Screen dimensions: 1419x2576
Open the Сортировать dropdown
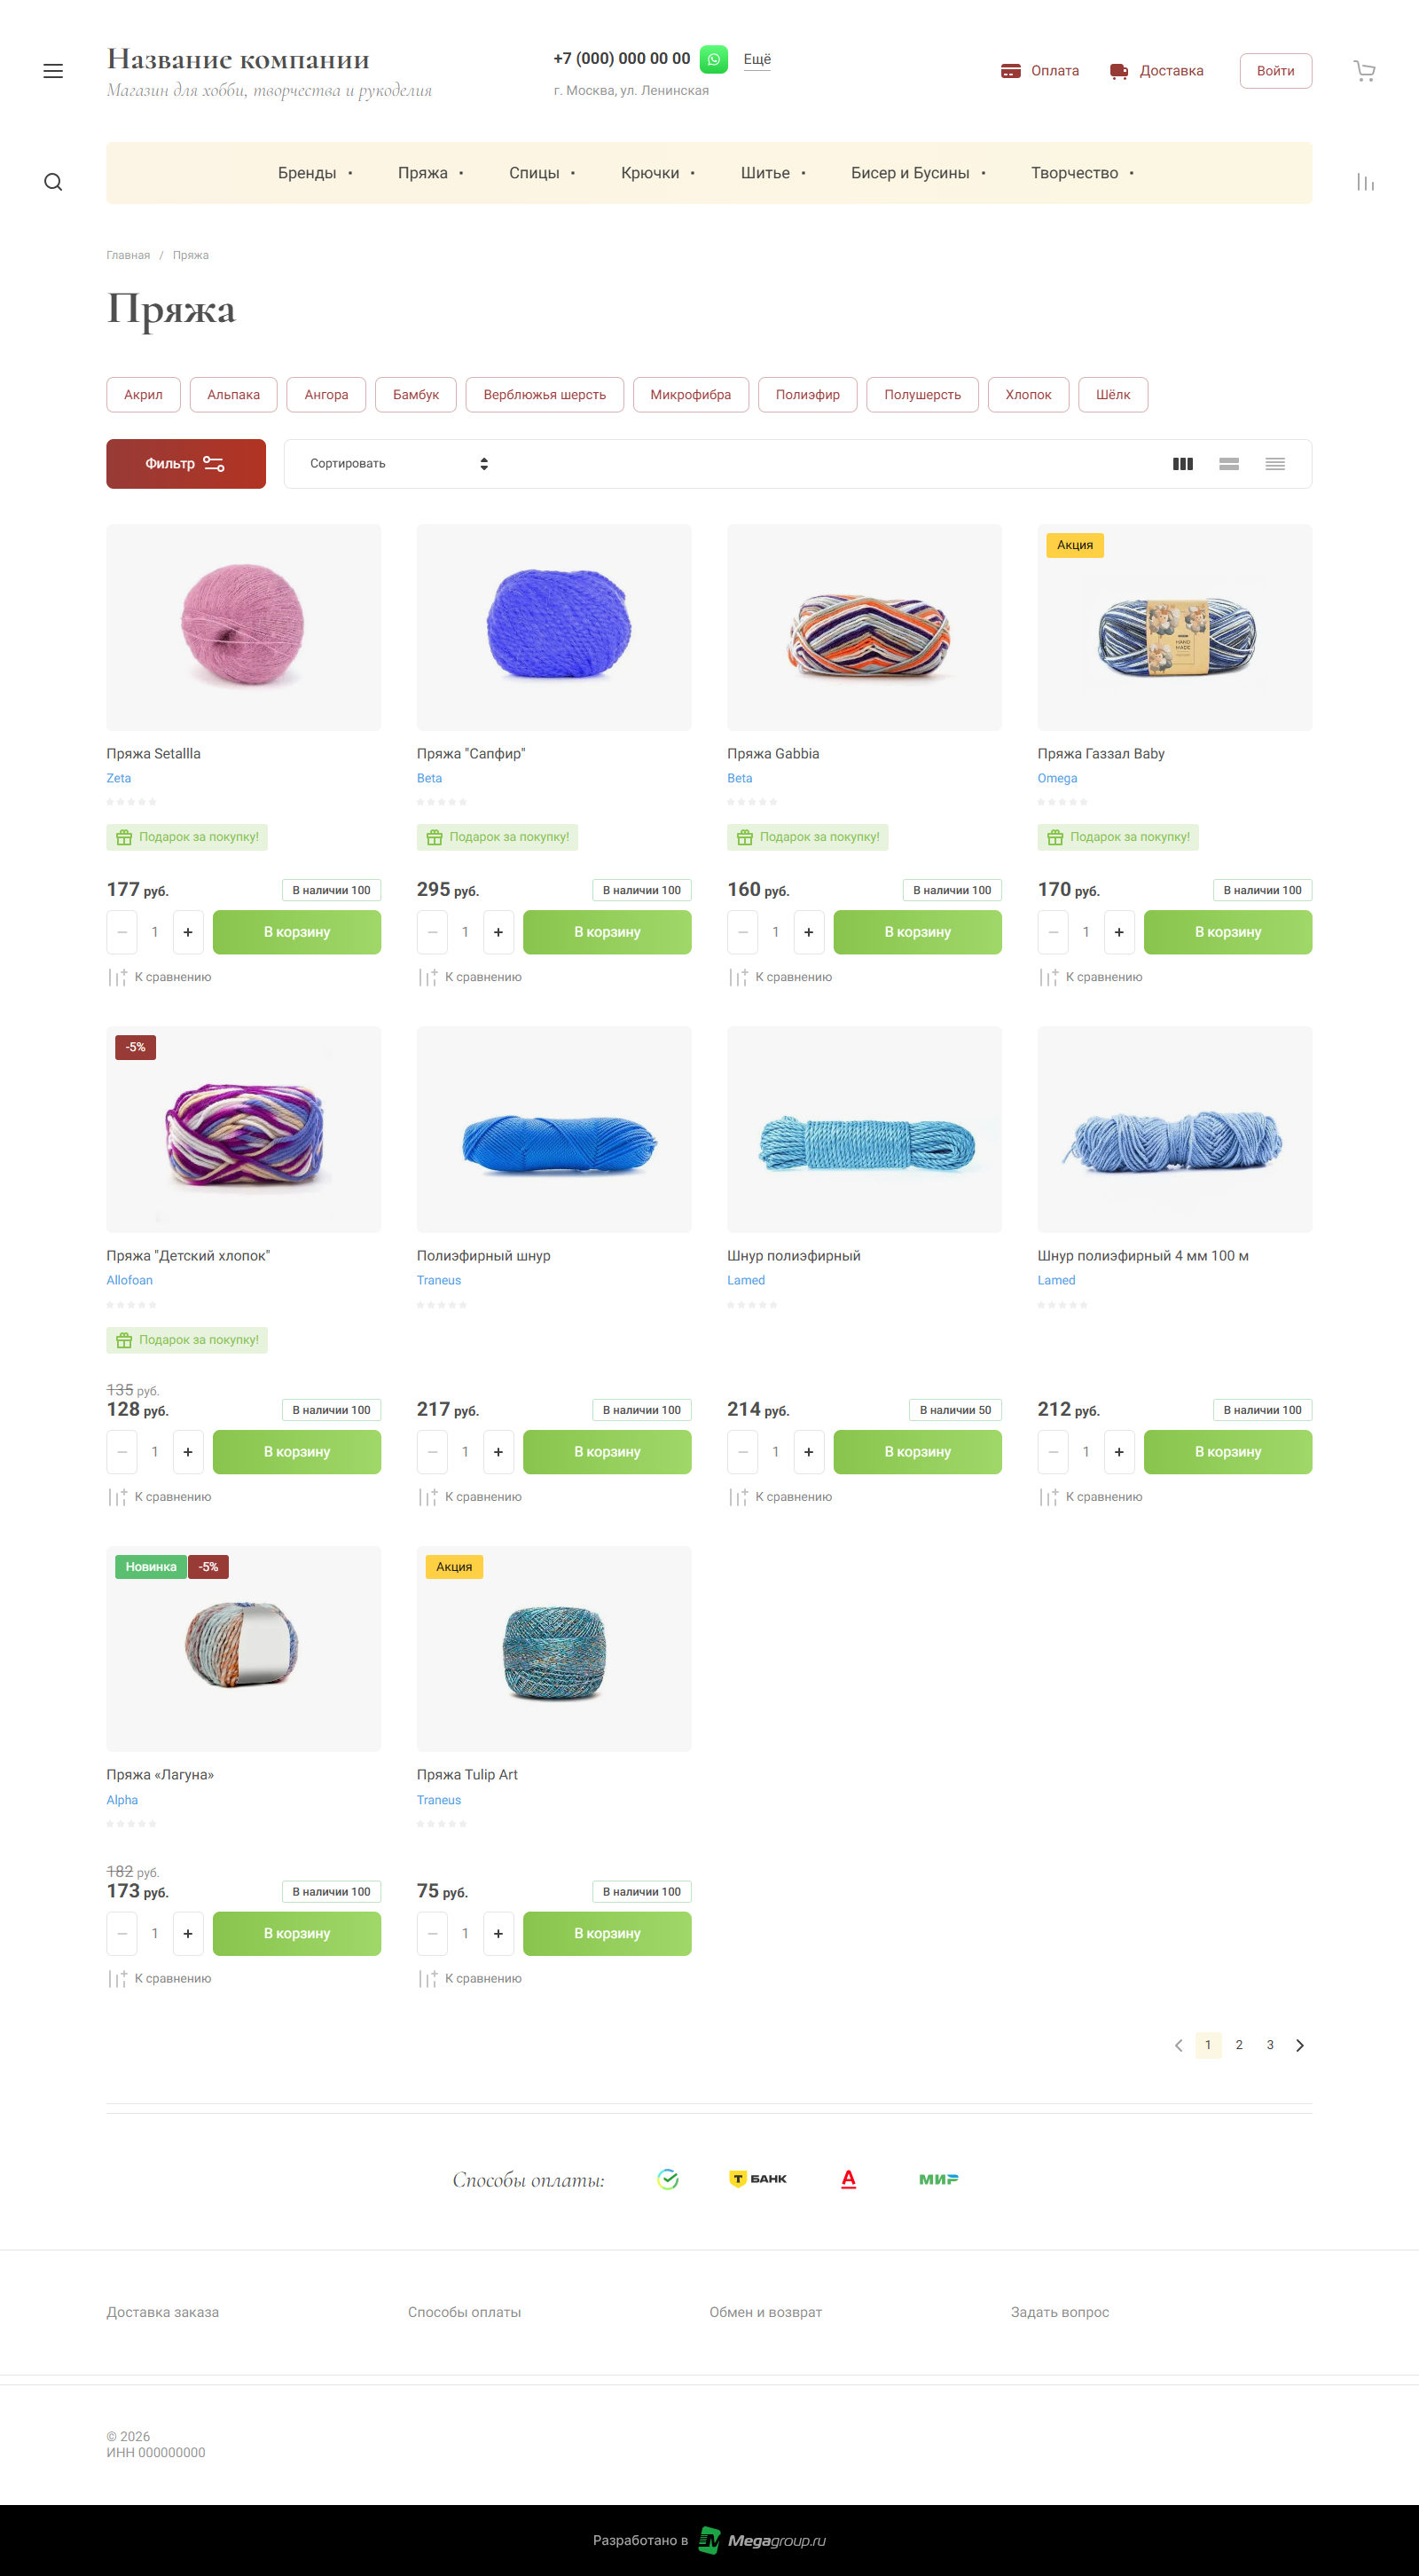399,464
